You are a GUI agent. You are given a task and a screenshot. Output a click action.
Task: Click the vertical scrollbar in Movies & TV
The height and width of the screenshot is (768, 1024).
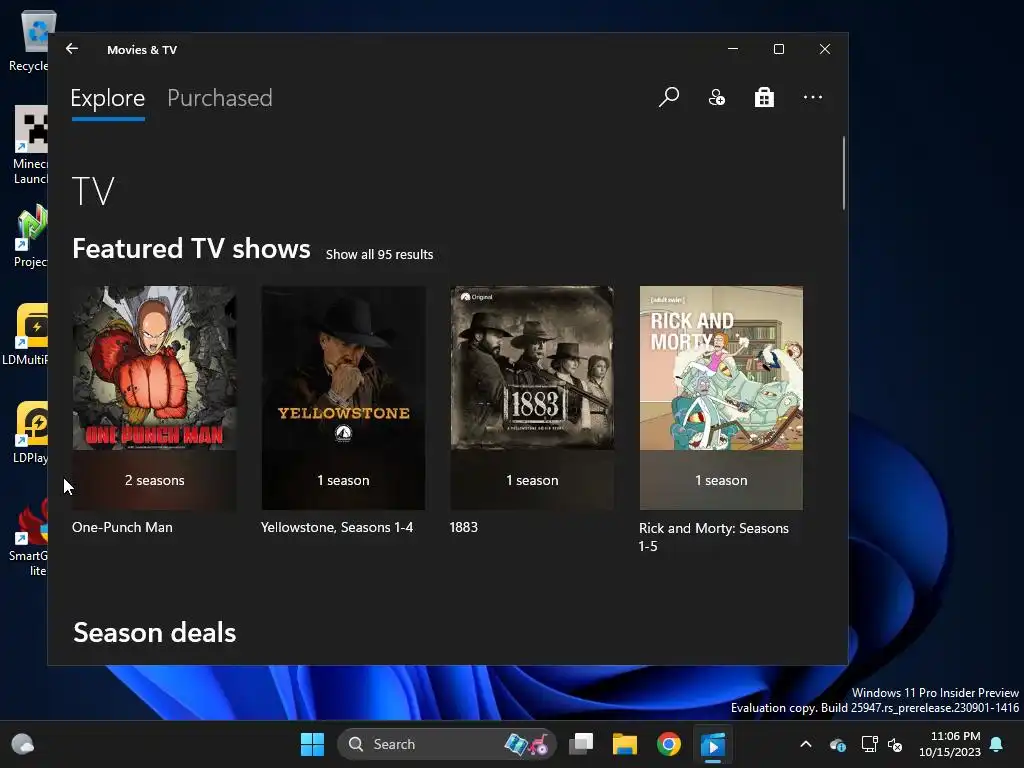(844, 173)
